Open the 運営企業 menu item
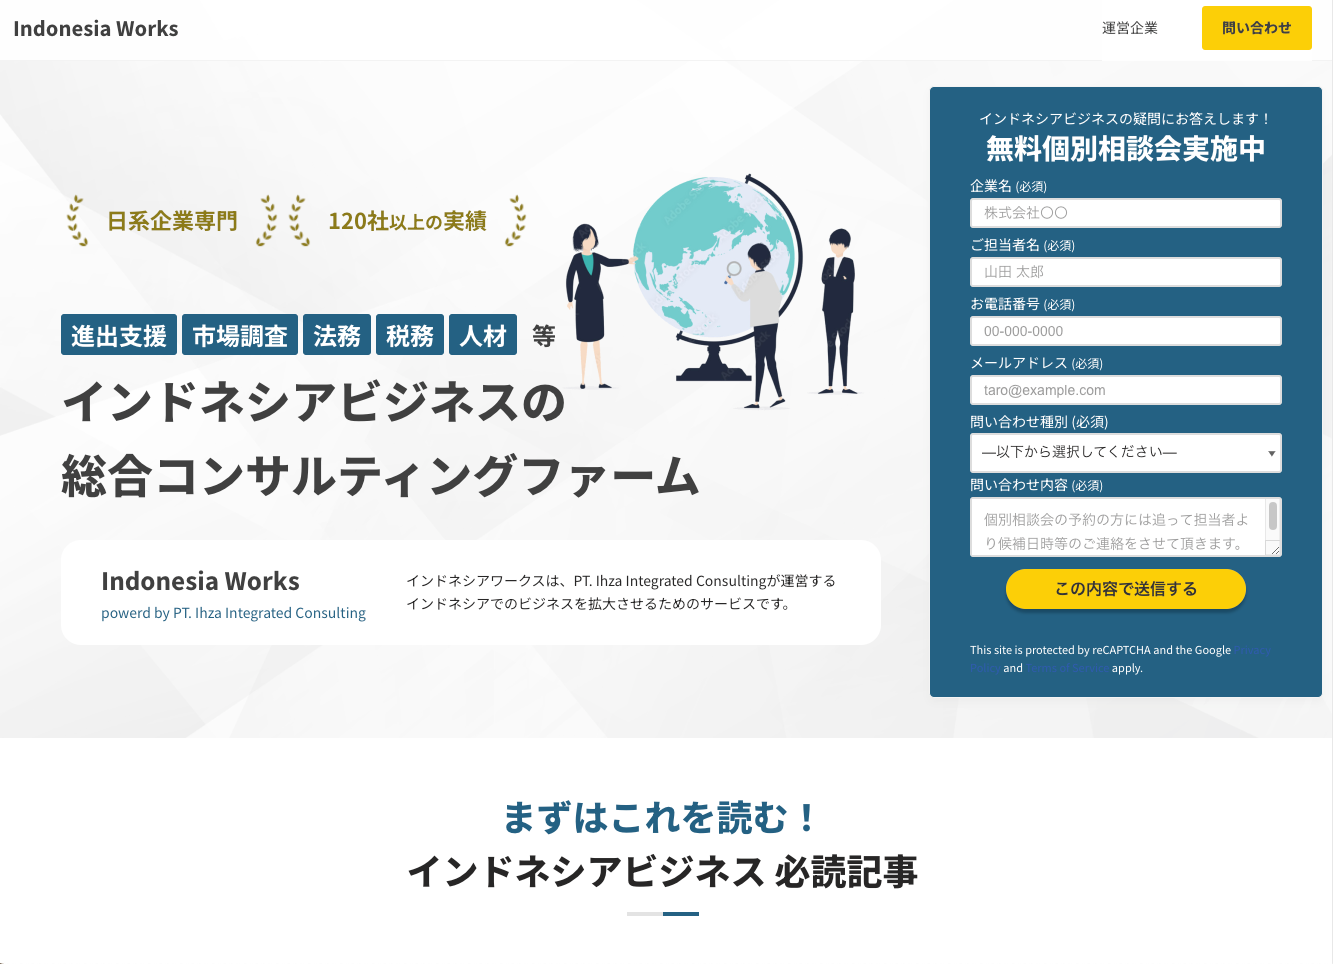This screenshot has width=1333, height=964. pyautogui.click(x=1130, y=28)
